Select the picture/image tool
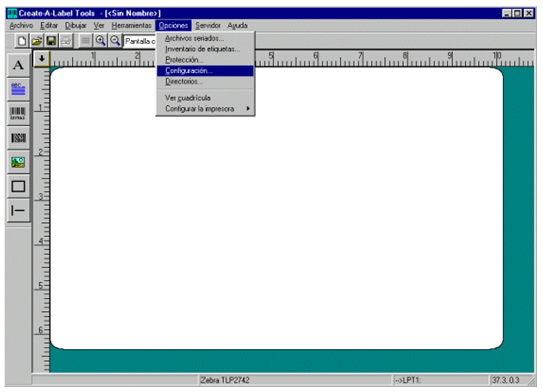543x392 pixels. click(x=18, y=162)
